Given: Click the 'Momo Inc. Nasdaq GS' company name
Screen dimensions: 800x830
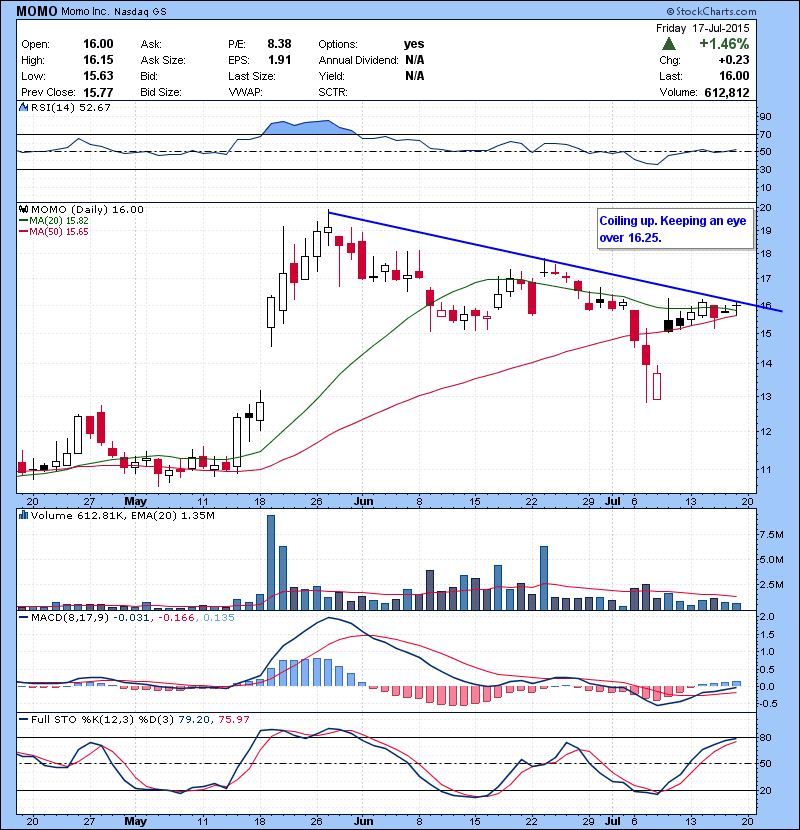Looking at the screenshot, I should 114,12.
